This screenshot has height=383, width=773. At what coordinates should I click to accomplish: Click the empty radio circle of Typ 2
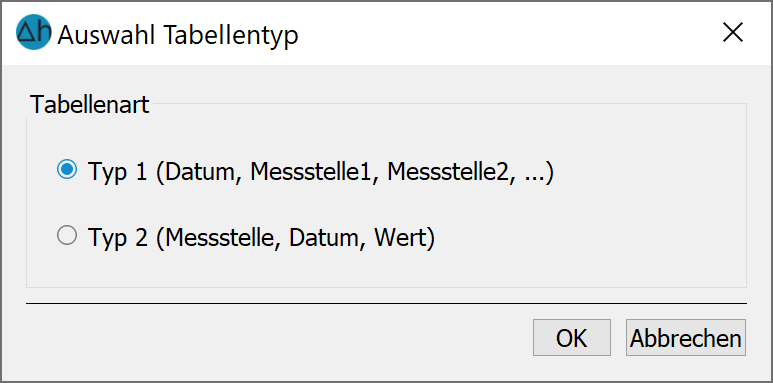point(67,235)
